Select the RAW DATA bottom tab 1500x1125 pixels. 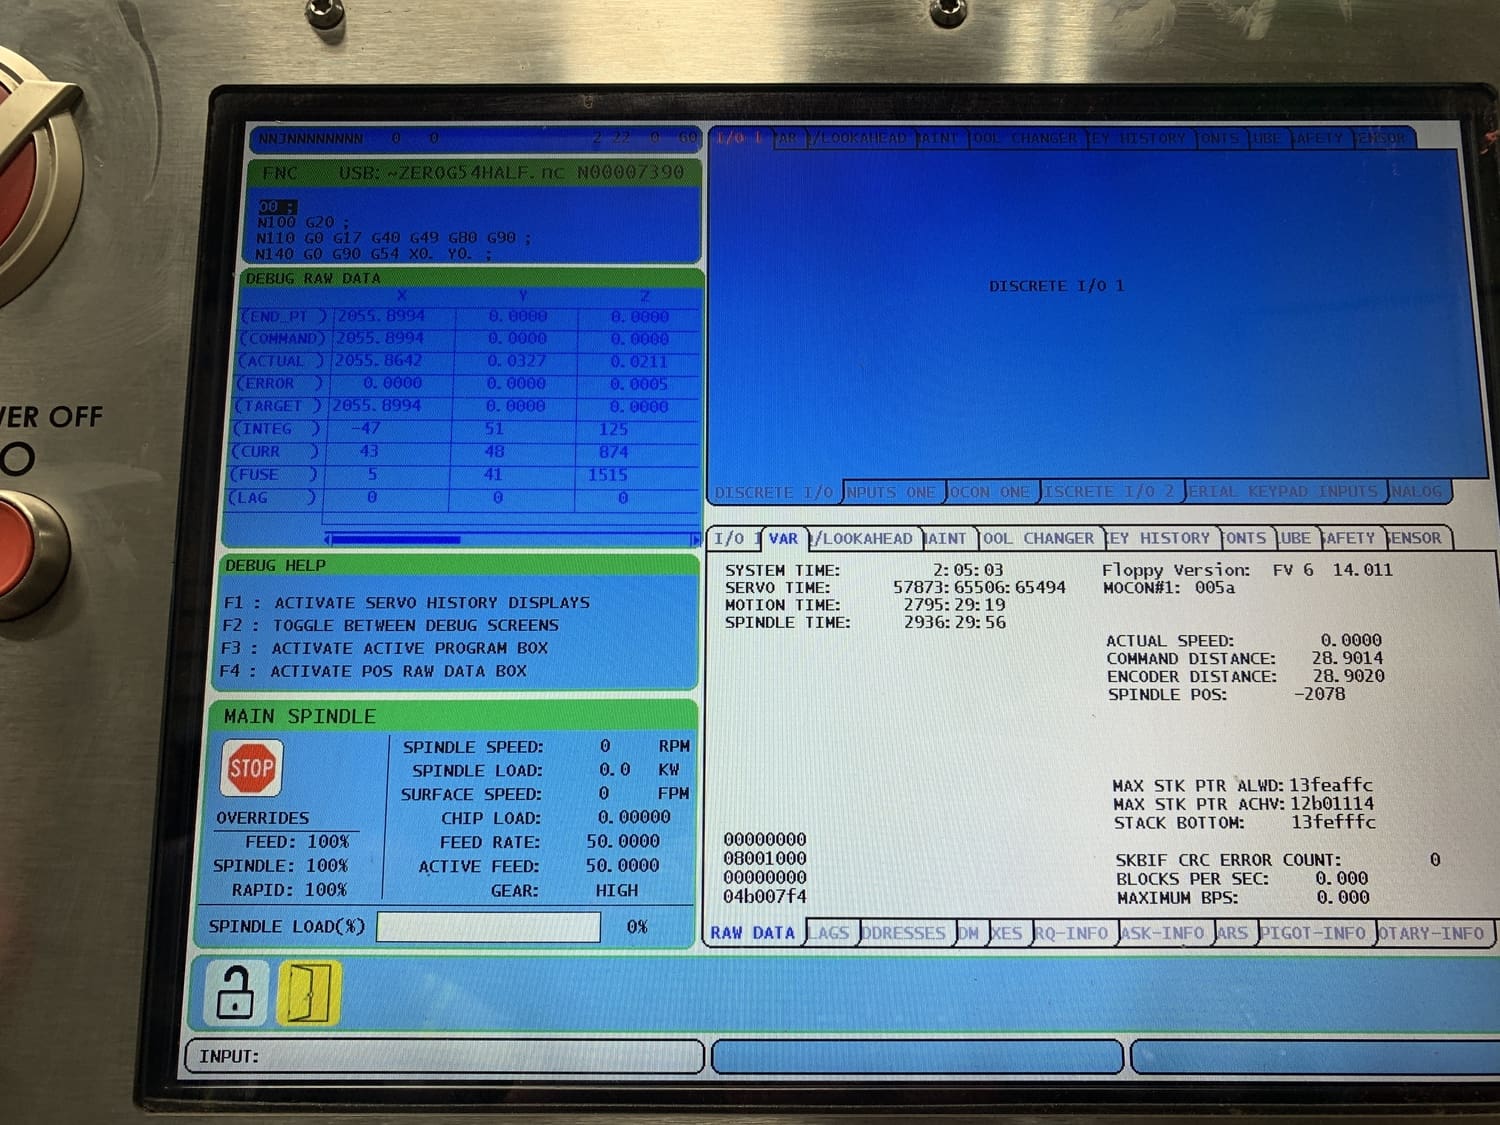click(753, 933)
